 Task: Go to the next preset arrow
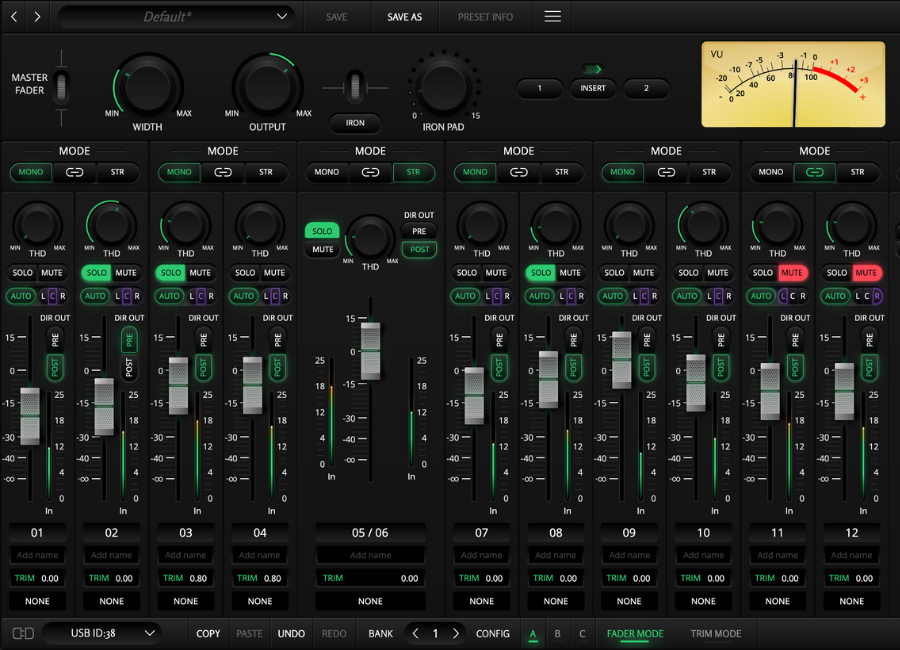38,17
